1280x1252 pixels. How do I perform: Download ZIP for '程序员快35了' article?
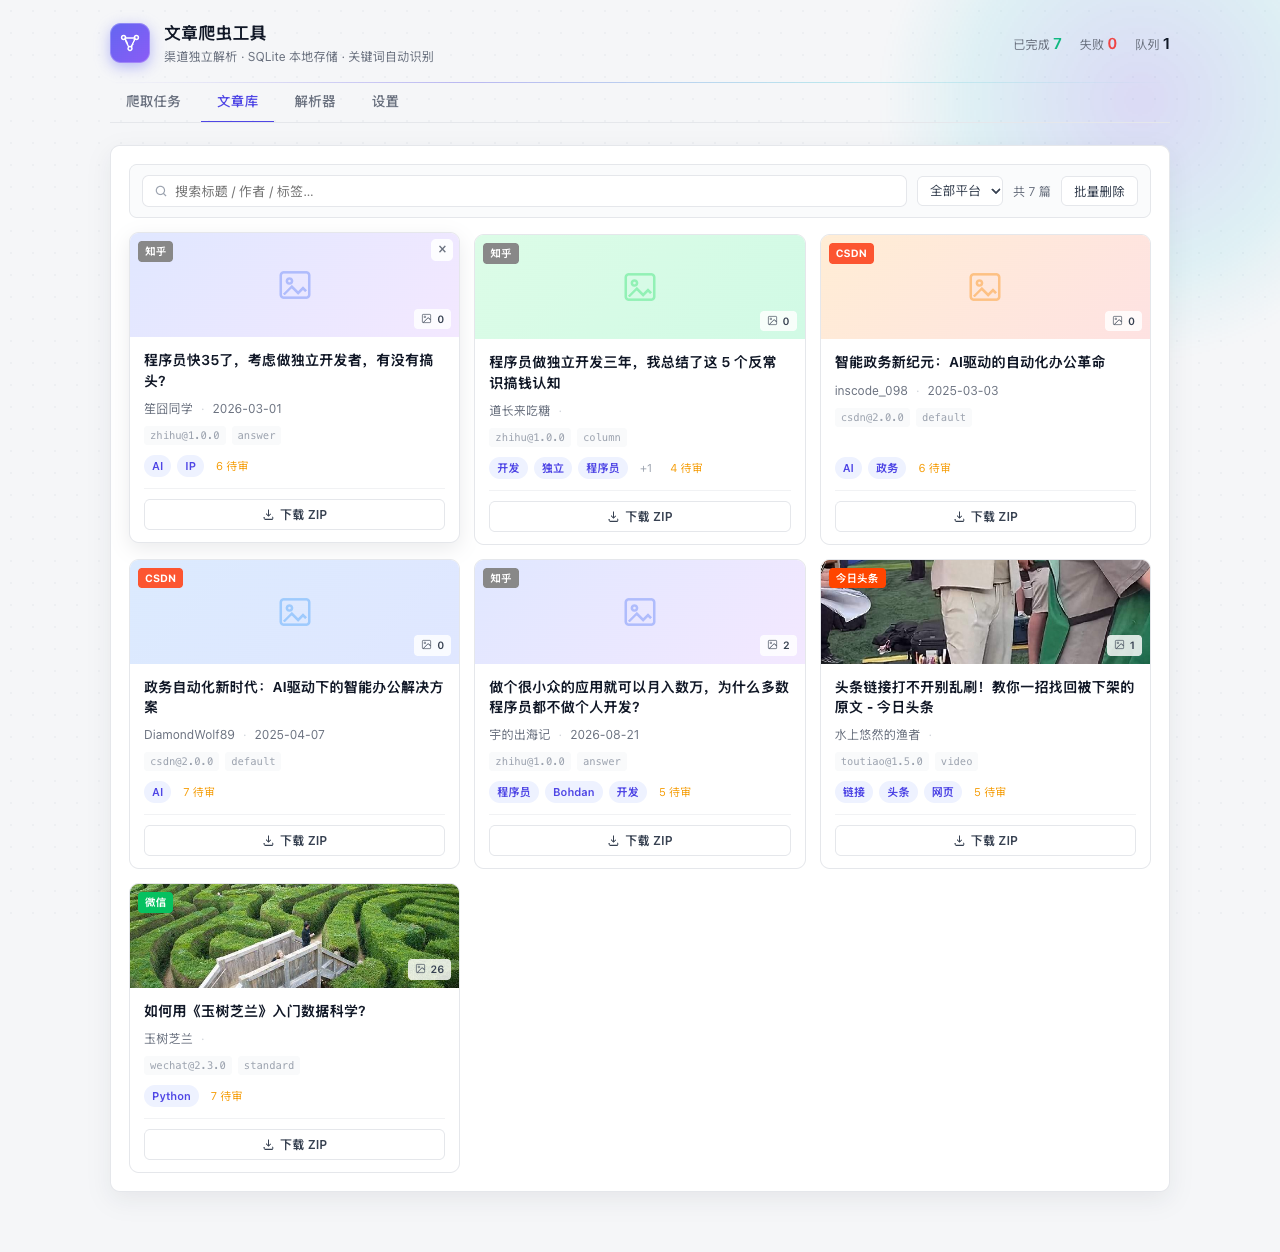point(294,515)
